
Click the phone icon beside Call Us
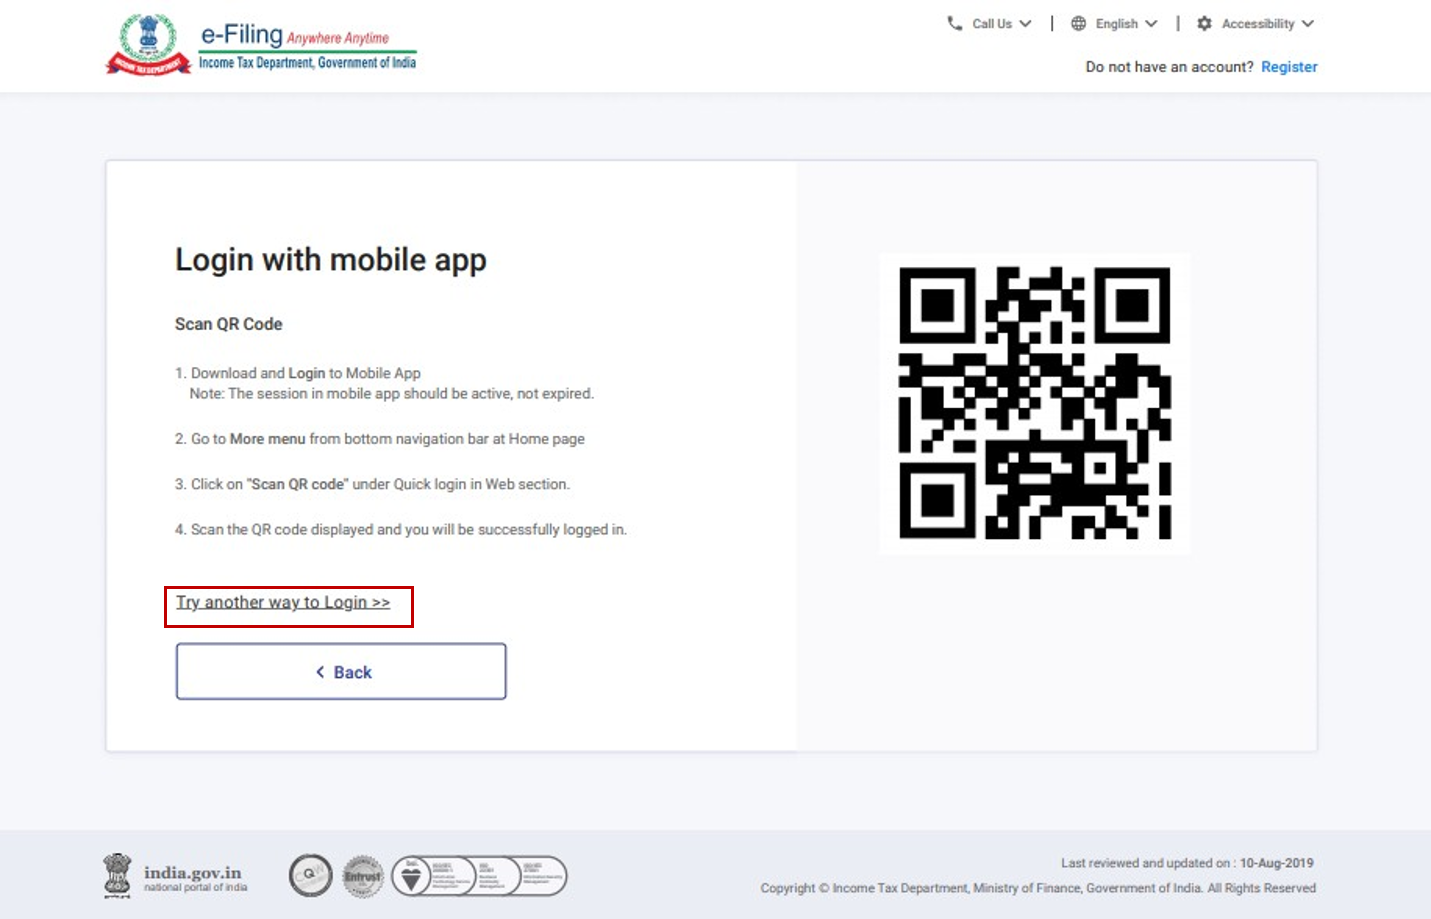[954, 23]
